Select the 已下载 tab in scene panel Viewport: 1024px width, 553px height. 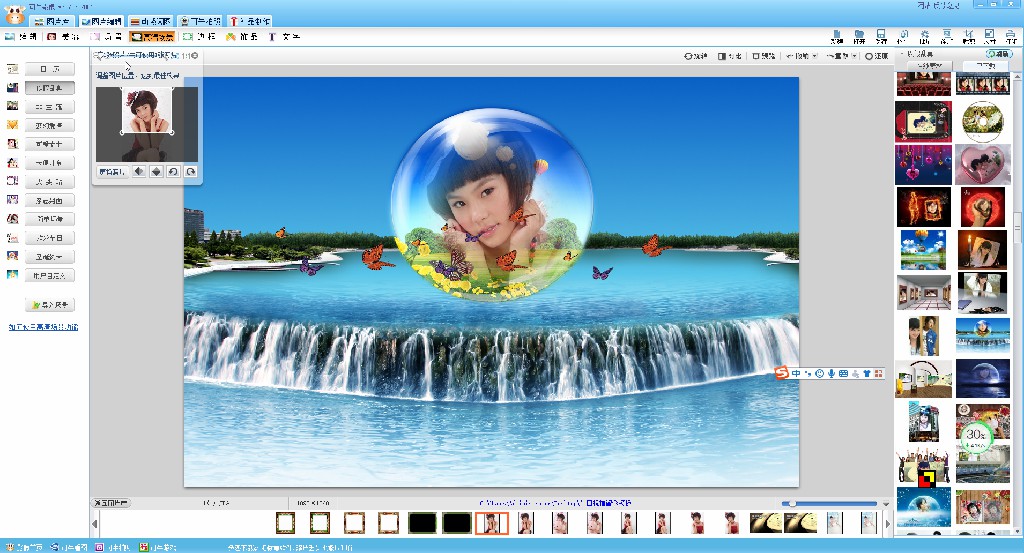point(985,66)
